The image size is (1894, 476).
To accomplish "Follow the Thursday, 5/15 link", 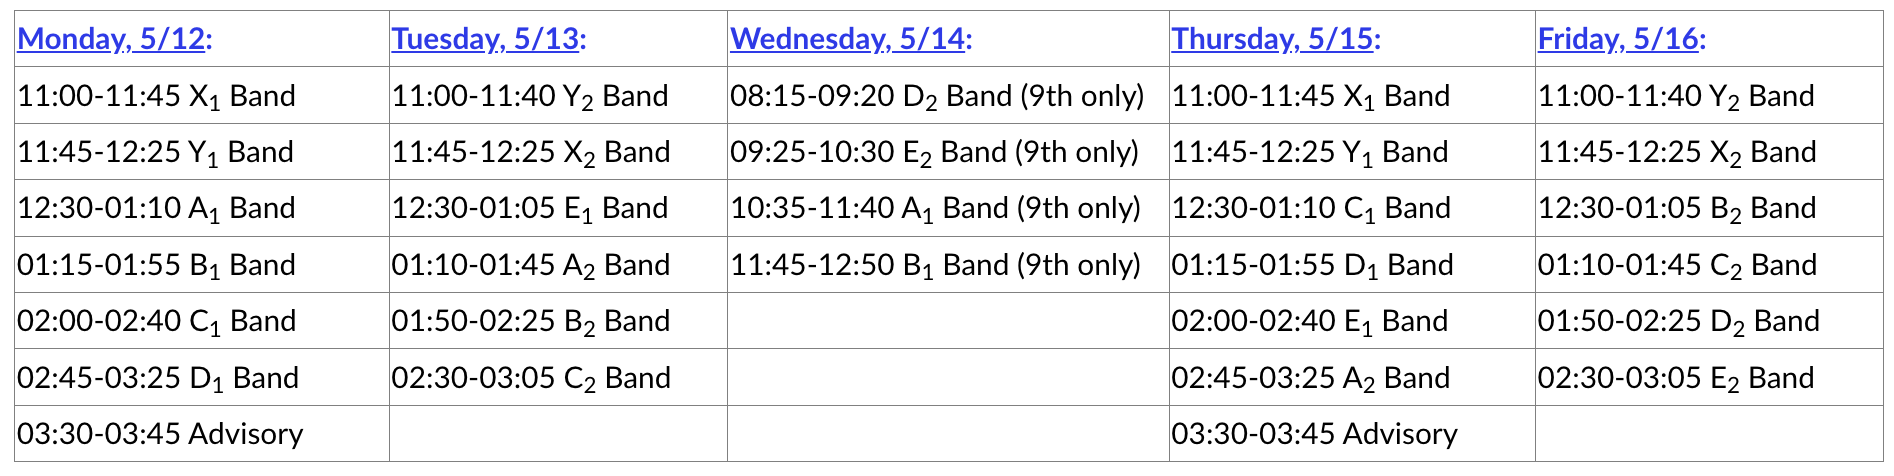I will point(1273,39).
